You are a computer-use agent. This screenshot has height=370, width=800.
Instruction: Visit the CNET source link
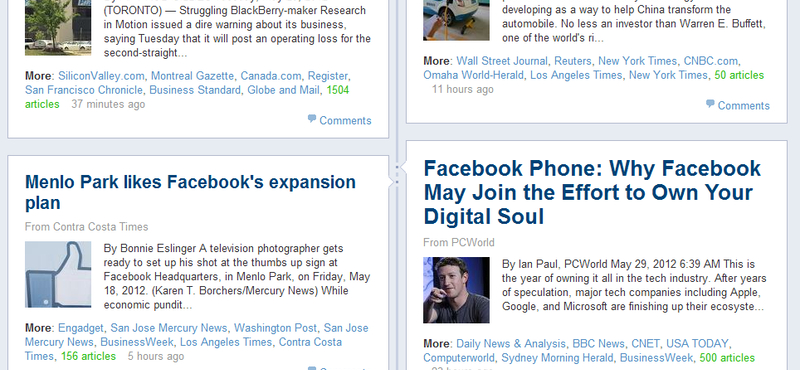645,344
